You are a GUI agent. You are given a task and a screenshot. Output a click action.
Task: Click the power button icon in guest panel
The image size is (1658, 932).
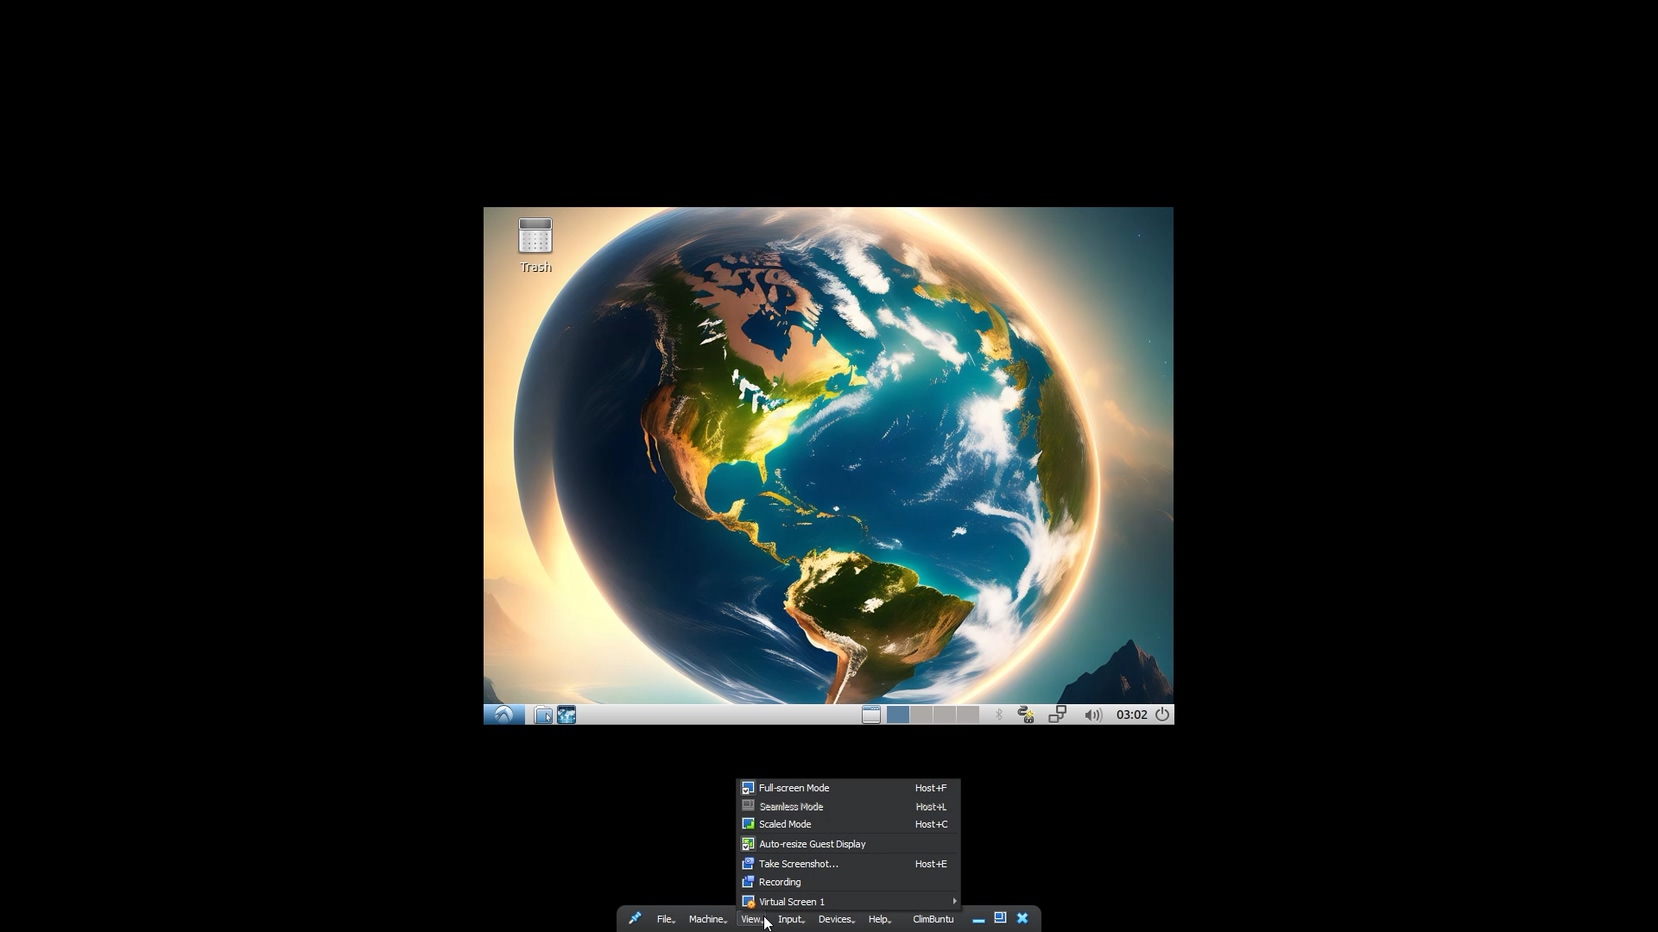(x=1162, y=714)
